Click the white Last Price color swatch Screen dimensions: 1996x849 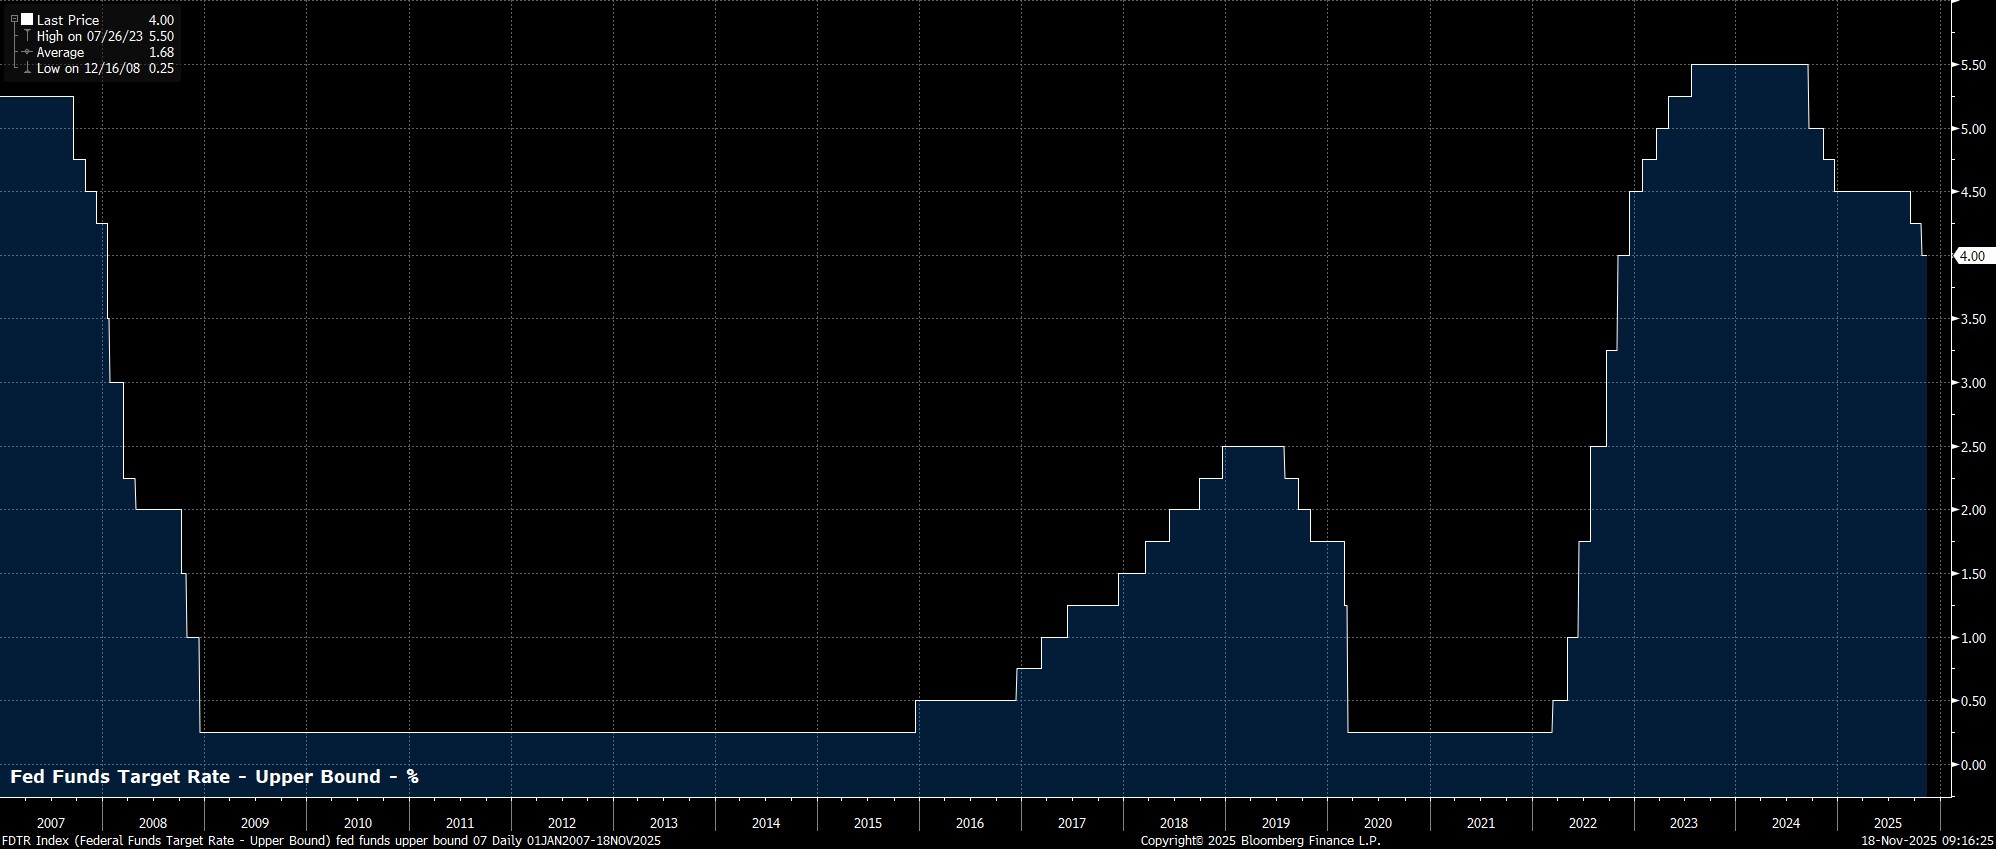[x=27, y=20]
